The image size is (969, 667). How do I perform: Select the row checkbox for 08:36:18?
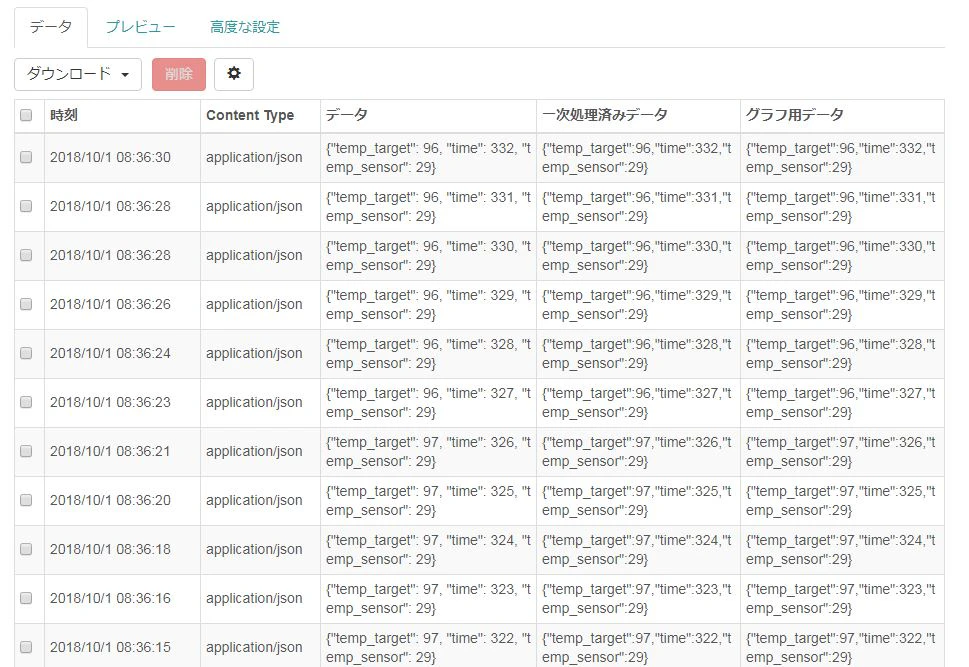[x=26, y=549]
